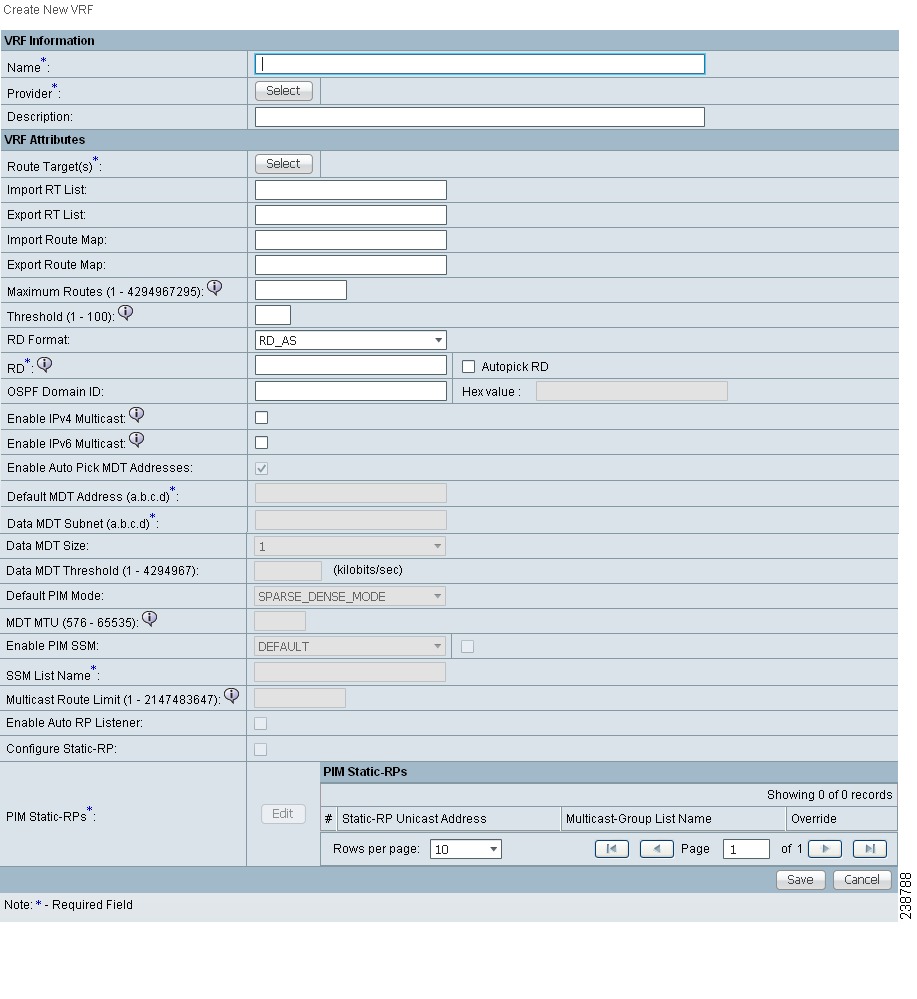Image resolution: width=917 pixels, height=999 pixels.
Task: Click the Multicast Route Limit info icon
Action: pyautogui.click(x=231, y=696)
